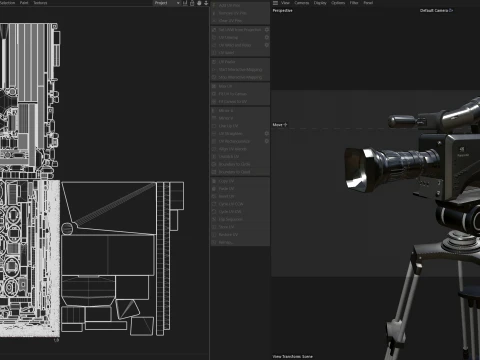Choose Fit UV to Canvas
This screenshot has width=480, height=360.
coord(240,94)
